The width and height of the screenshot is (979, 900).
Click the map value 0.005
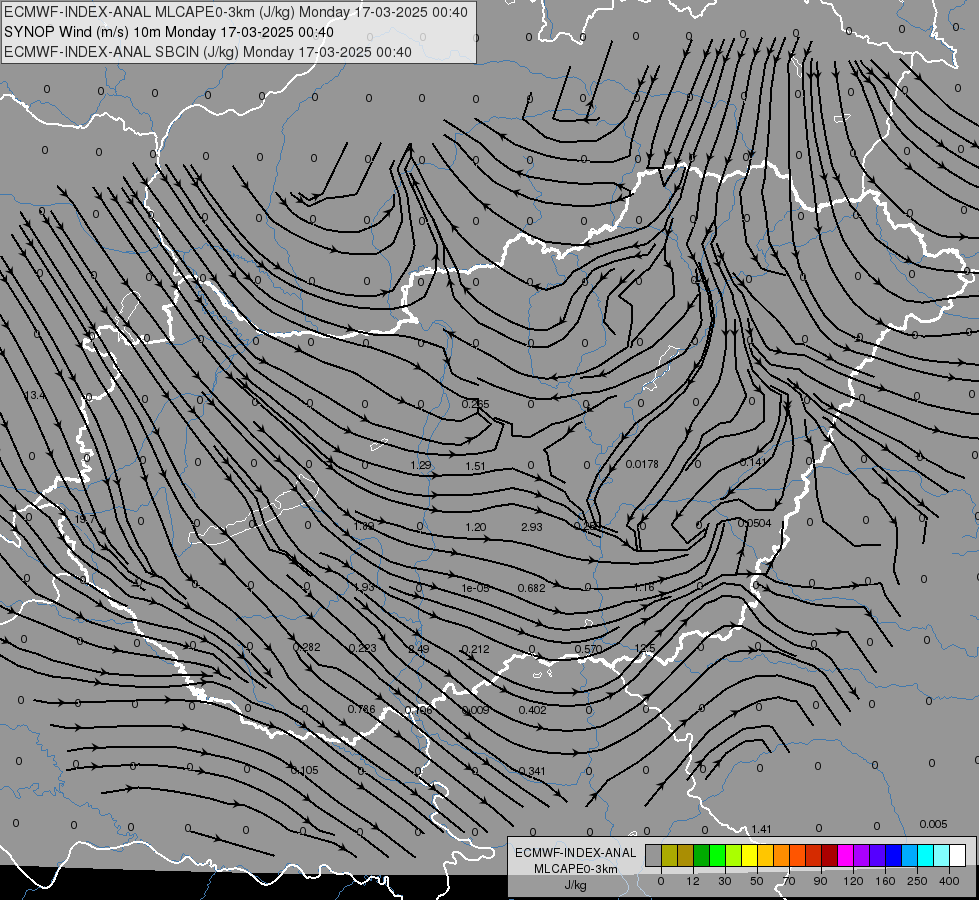click(x=933, y=824)
